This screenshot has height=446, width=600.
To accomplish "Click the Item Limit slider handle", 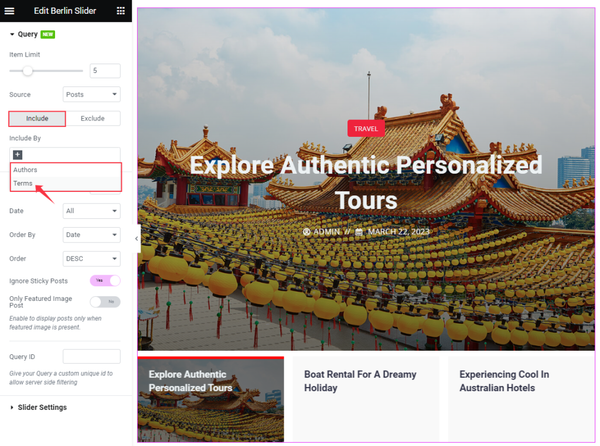I will tap(28, 71).
